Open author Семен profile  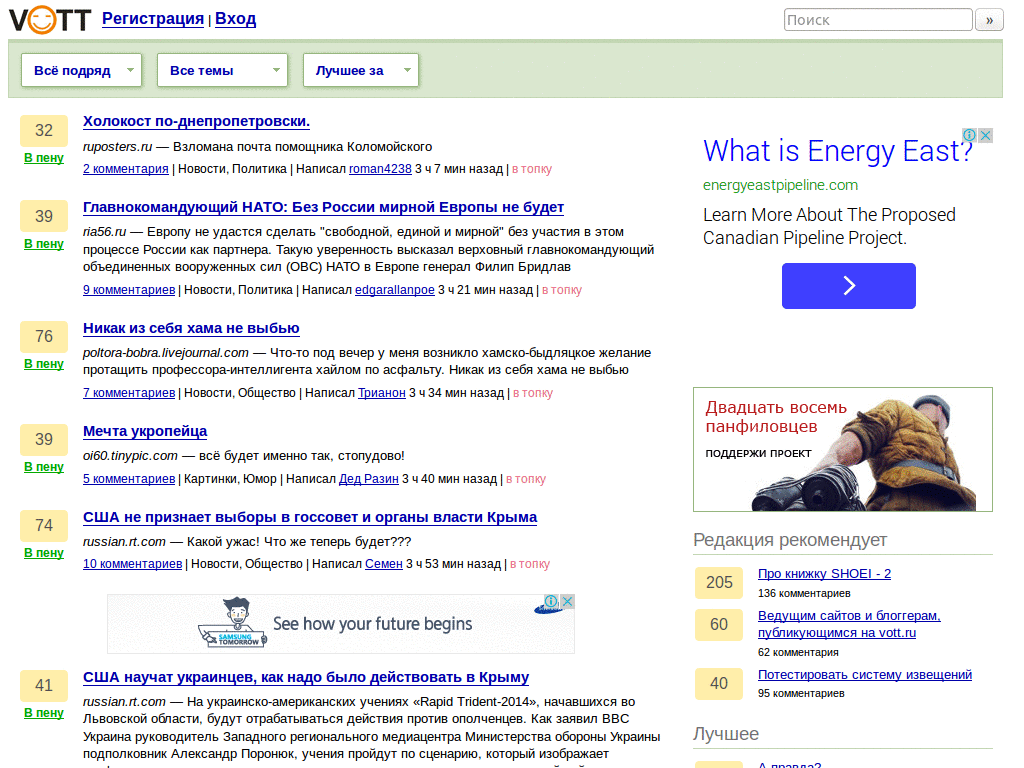click(383, 564)
